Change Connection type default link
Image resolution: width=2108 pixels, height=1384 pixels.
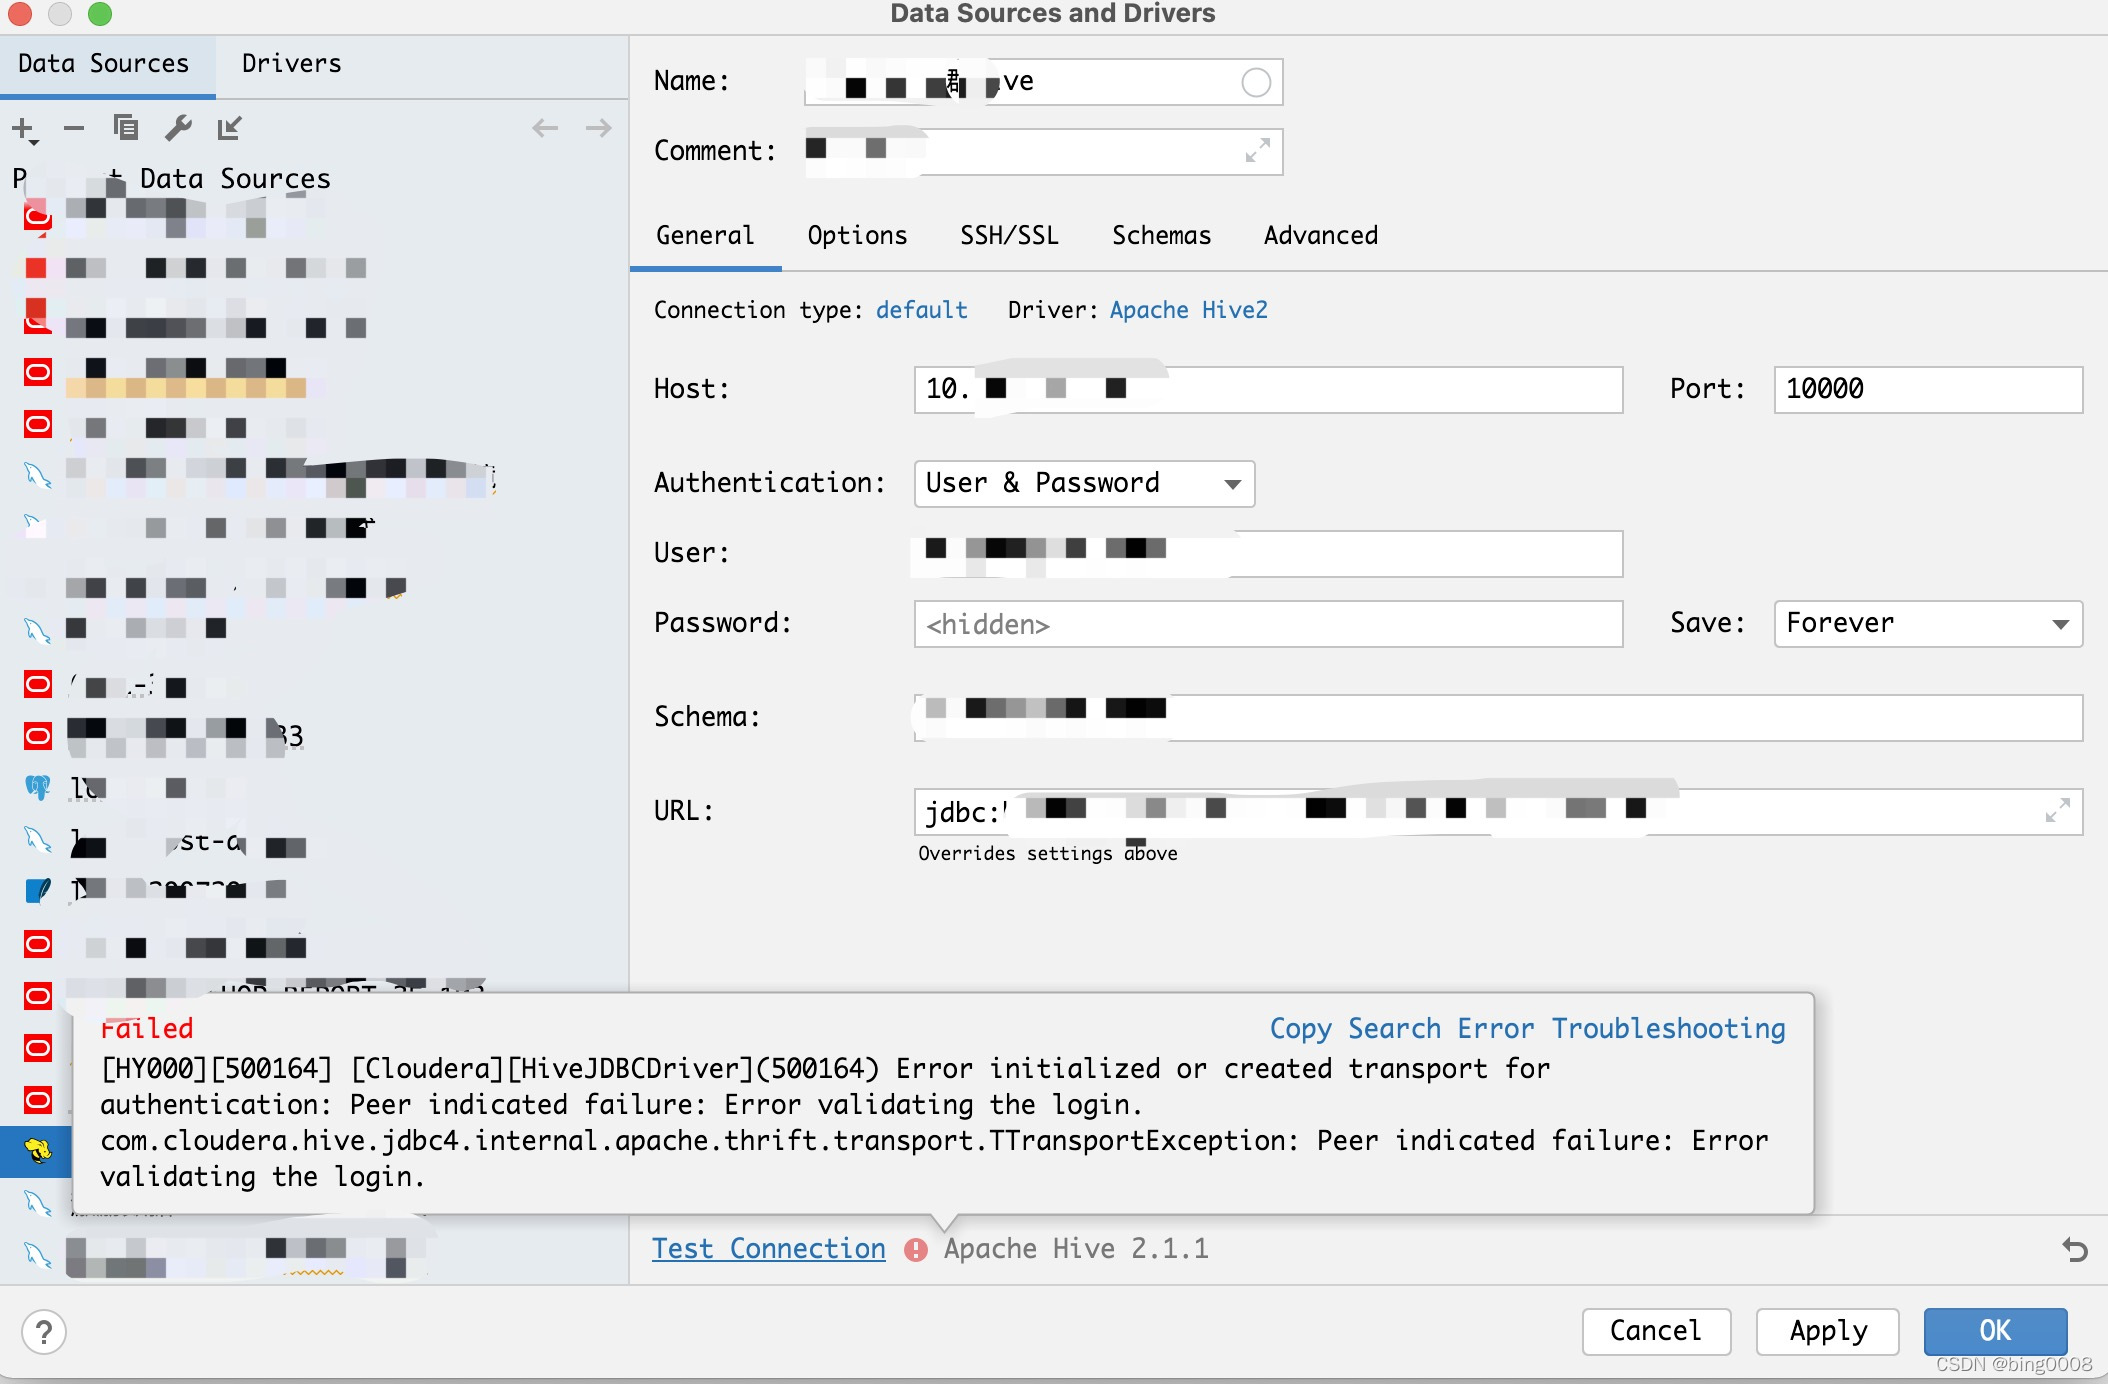tap(921, 310)
